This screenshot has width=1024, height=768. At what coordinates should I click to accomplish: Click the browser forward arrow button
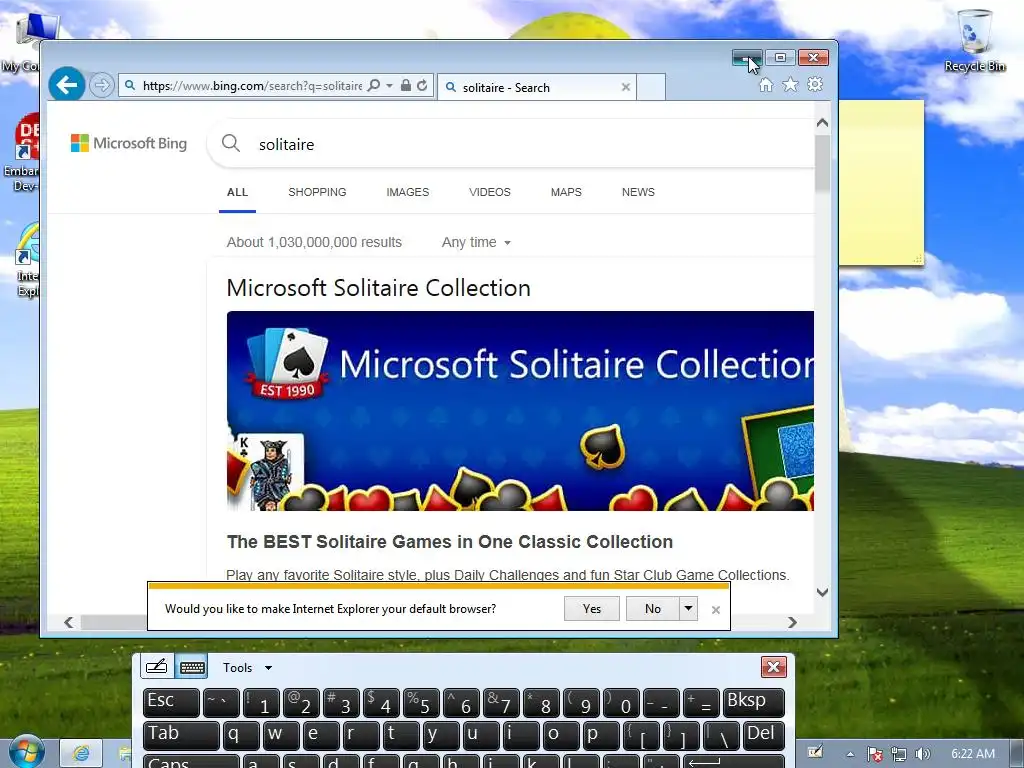point(101,85)
